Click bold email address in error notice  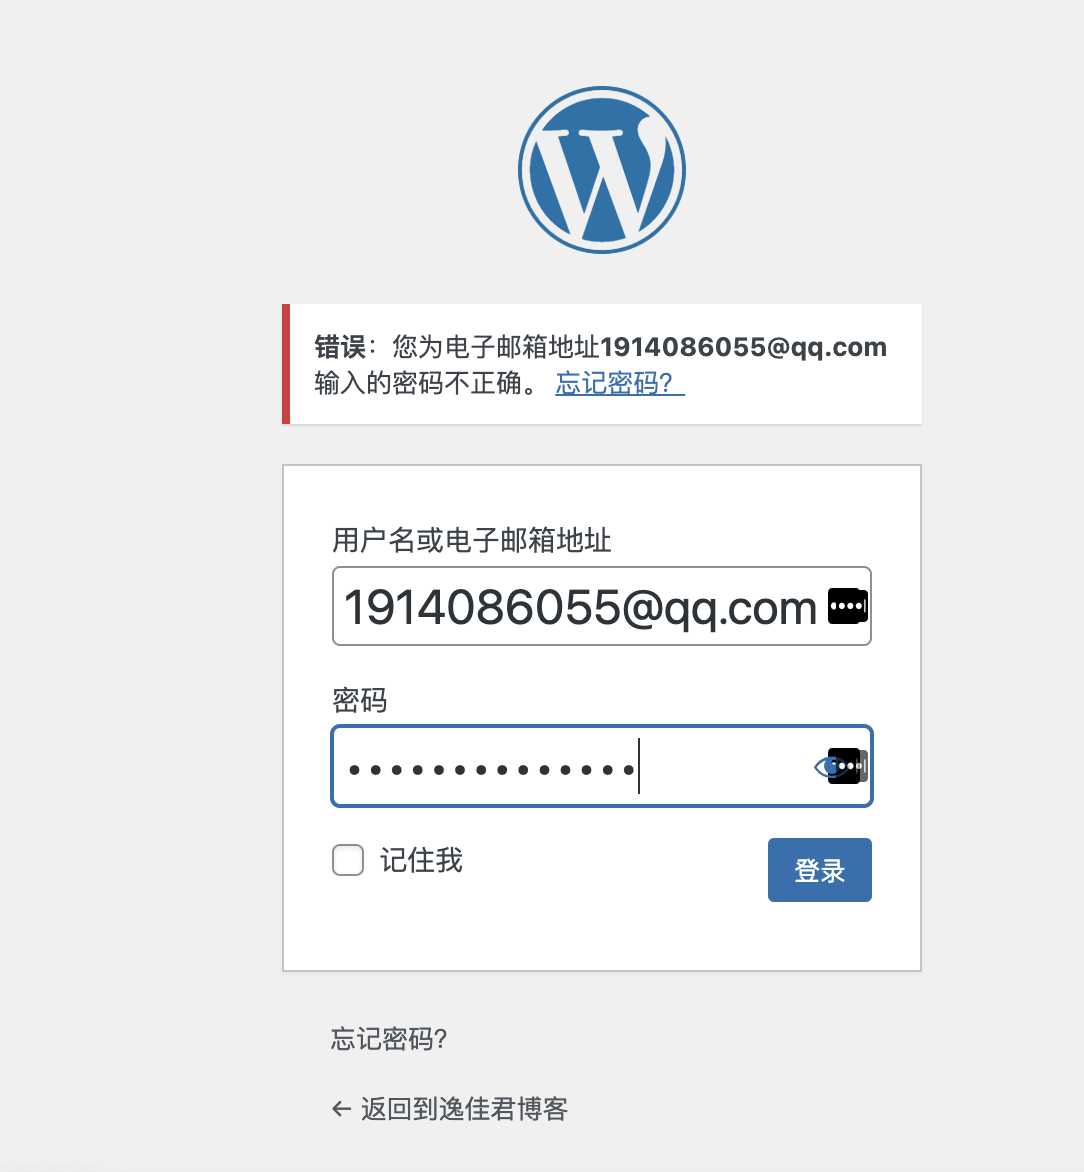[x=743, y=347]
